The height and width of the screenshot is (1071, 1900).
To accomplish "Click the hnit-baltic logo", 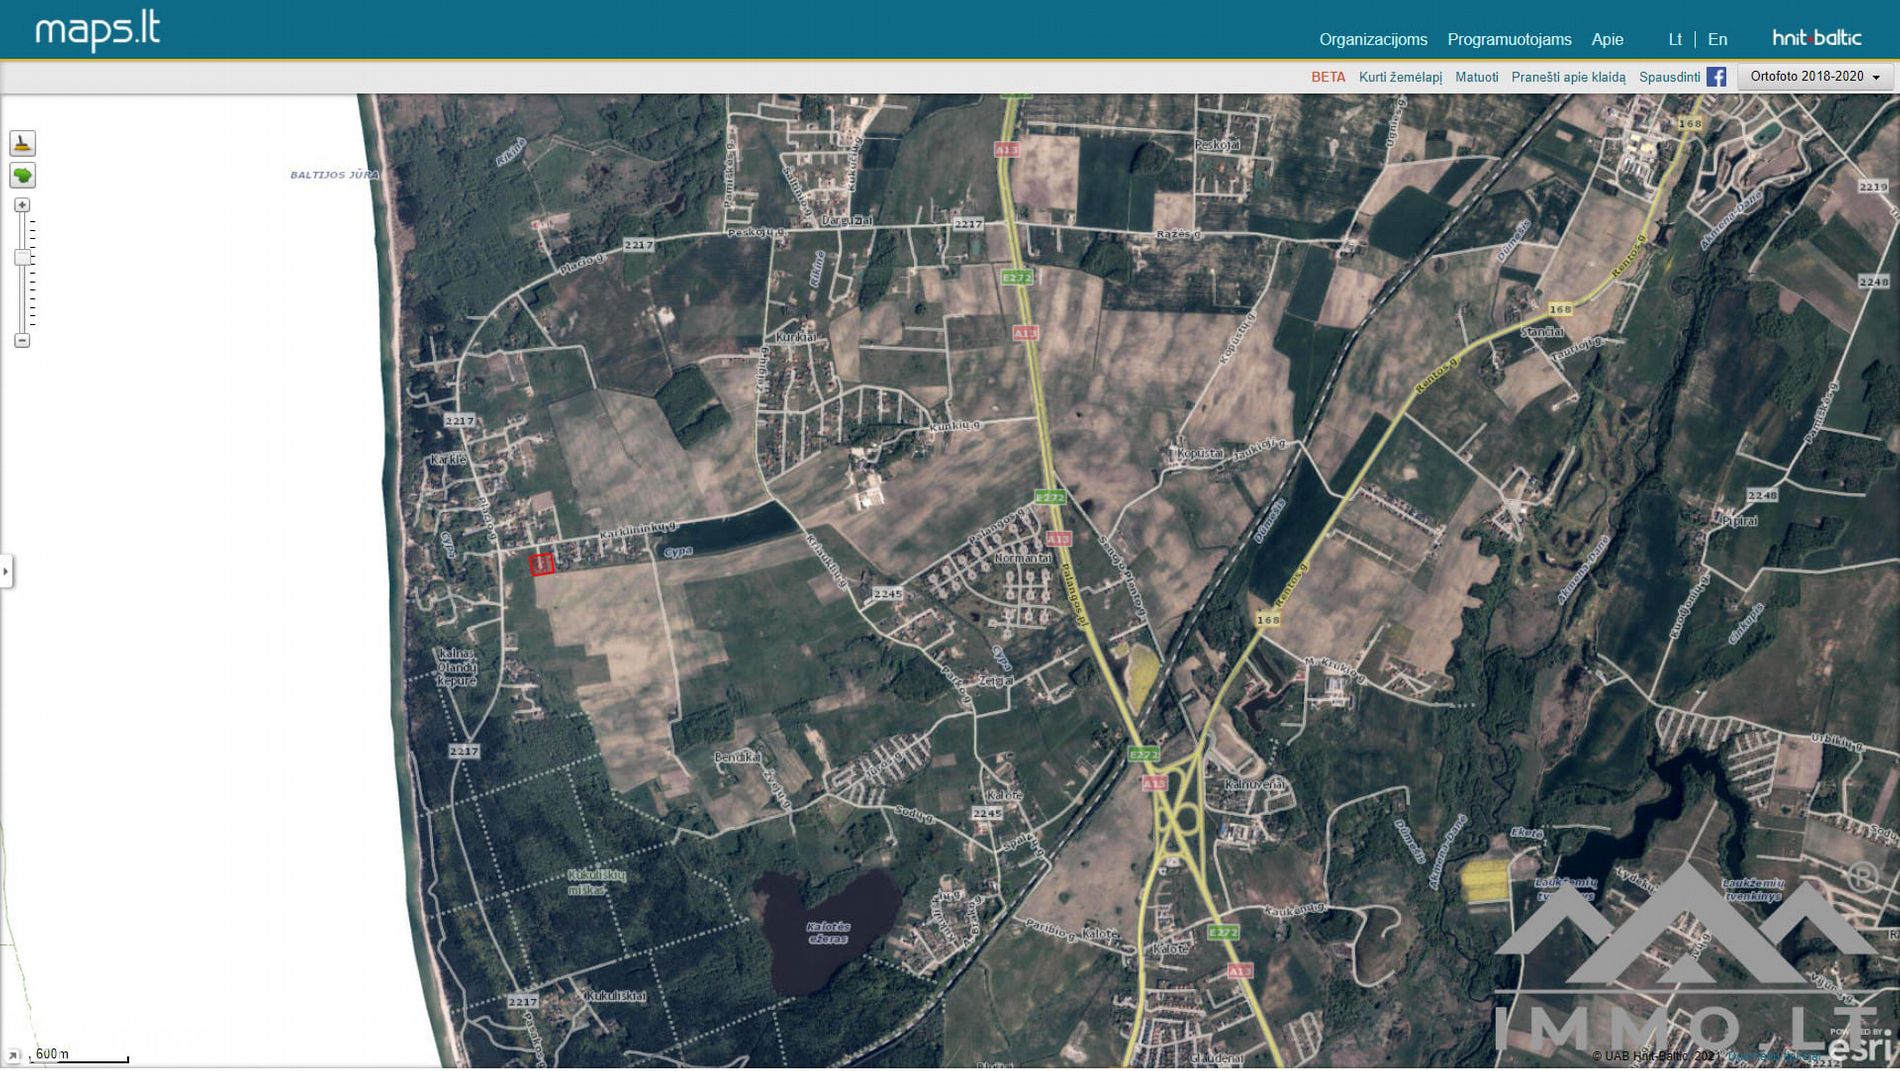I will point(1816,39).
